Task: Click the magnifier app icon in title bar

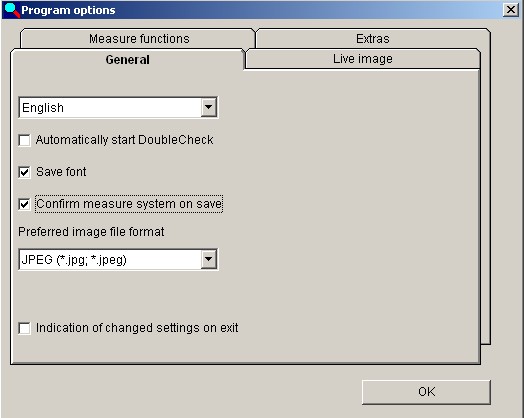Action: [11, 10]
